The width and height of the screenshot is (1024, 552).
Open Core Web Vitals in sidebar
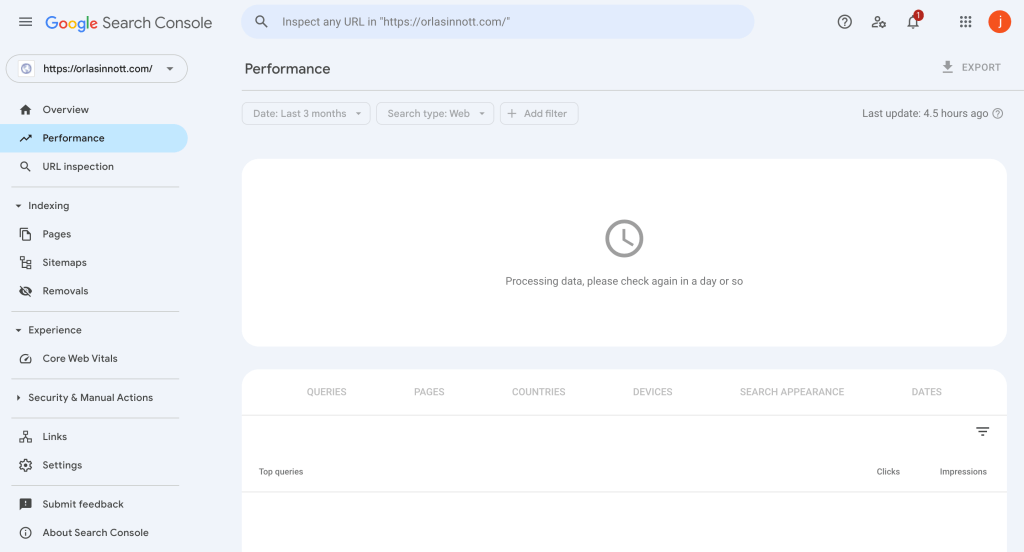click(80, 359)
